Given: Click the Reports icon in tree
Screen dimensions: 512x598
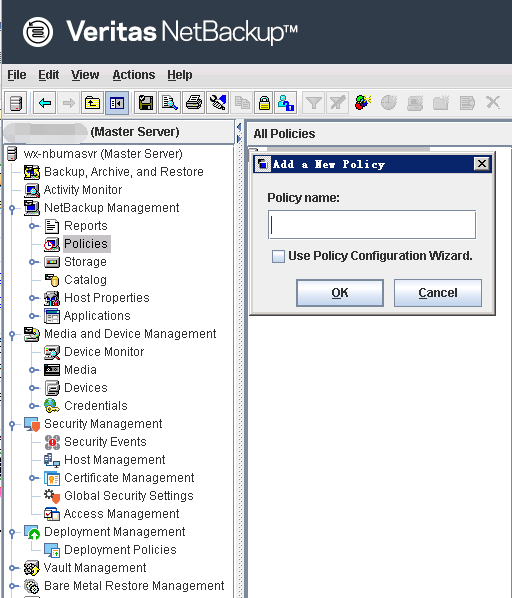Looking at the screenshot, I should point(52,226).
